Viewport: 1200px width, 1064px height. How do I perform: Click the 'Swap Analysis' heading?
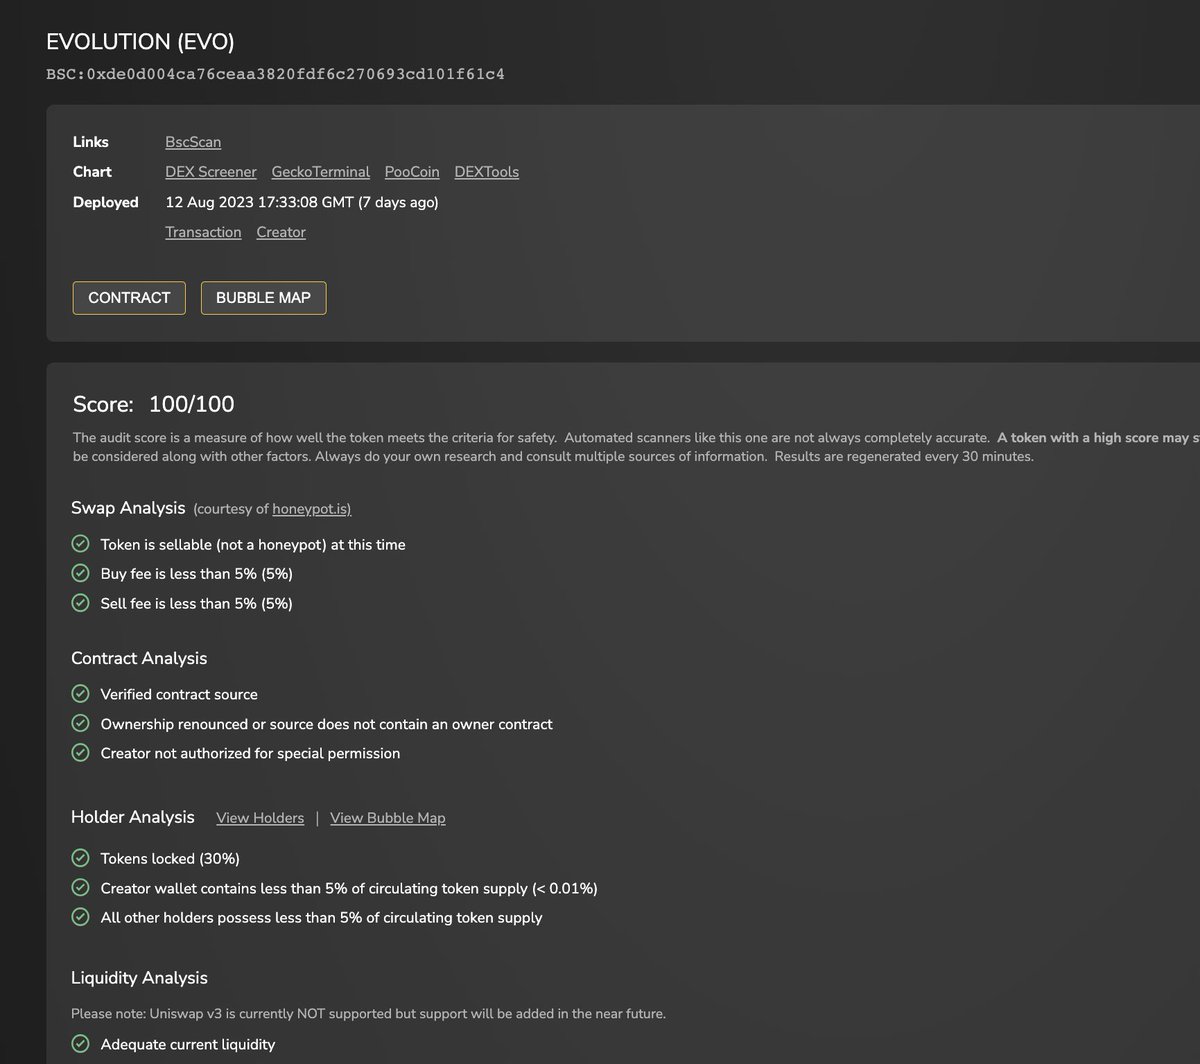(128, 508)
